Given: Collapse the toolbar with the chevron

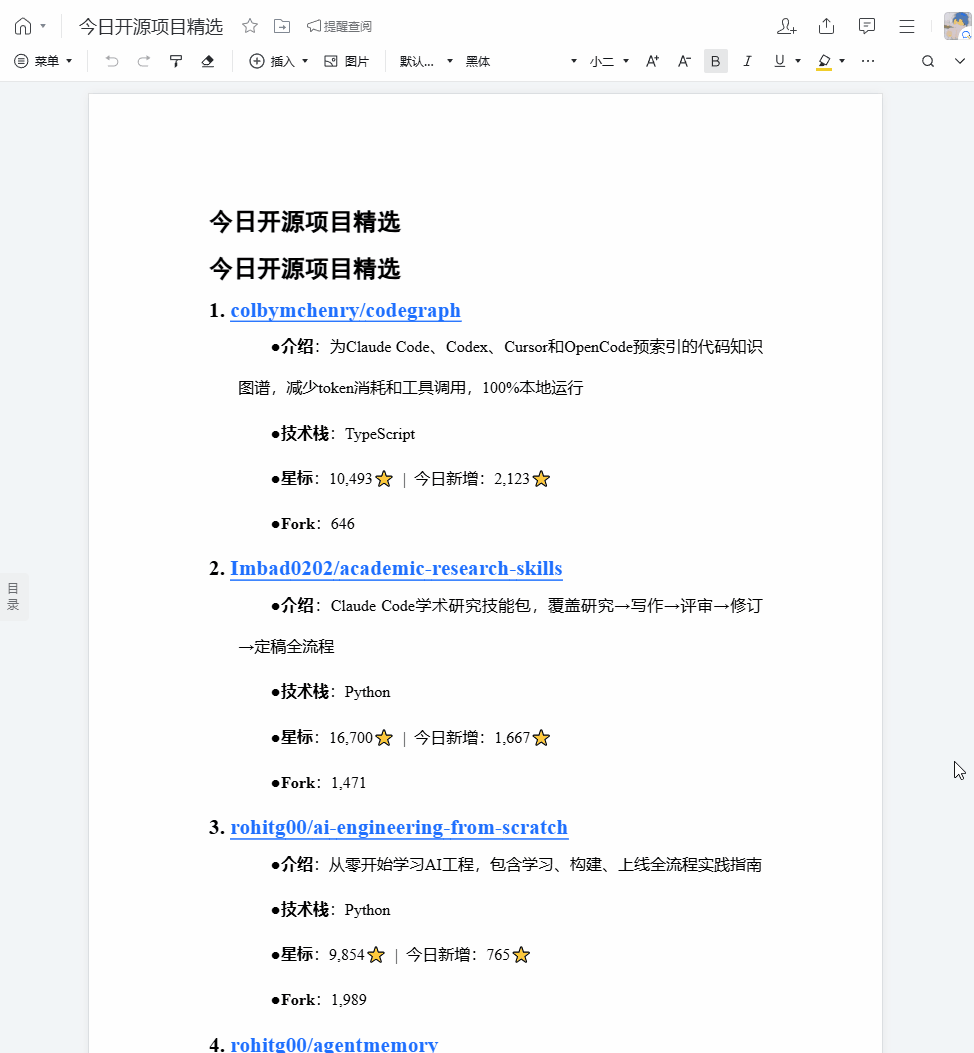Looking at the screenshot, I should pos(960,61).
